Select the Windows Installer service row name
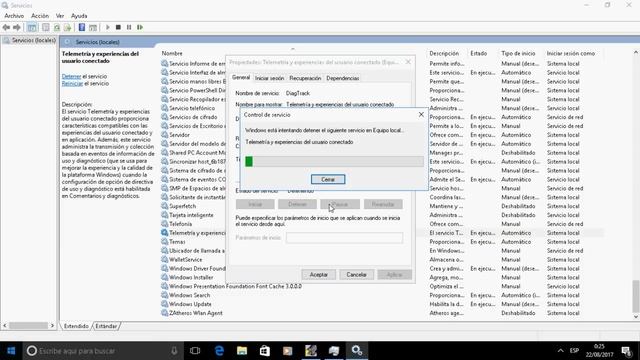The image size is (640, 360). pyautogui.click(x=191, y=278)
